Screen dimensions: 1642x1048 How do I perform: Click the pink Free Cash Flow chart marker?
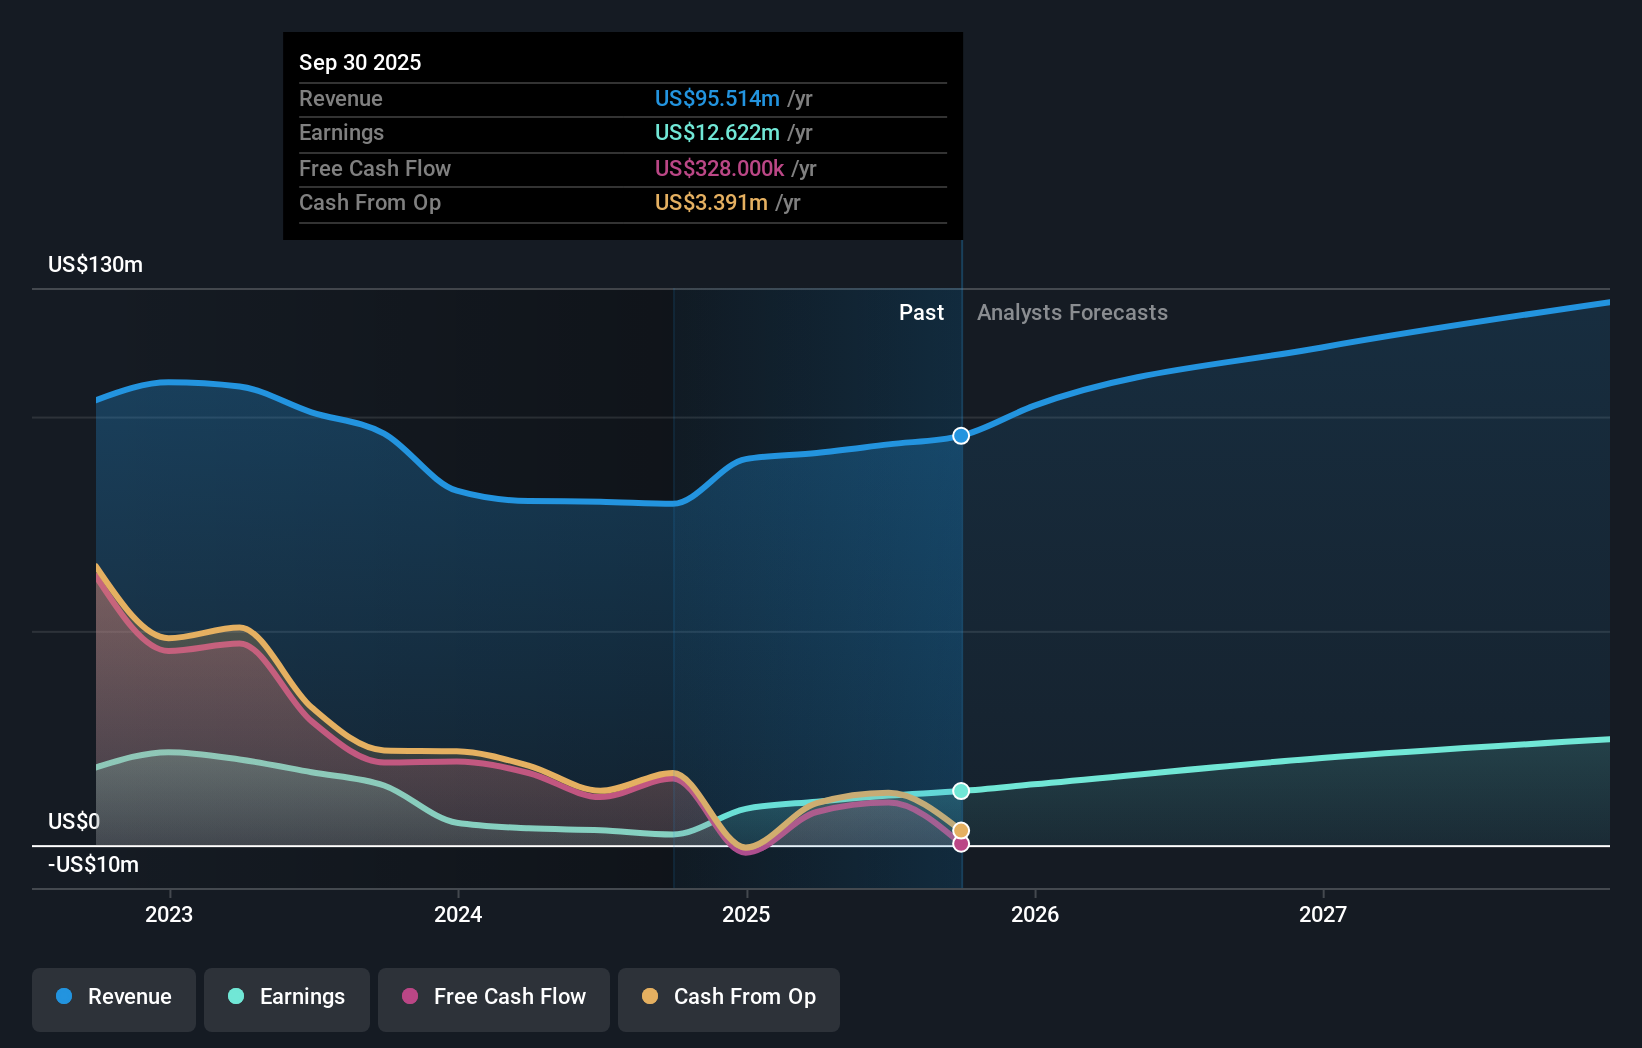(961, 845)
